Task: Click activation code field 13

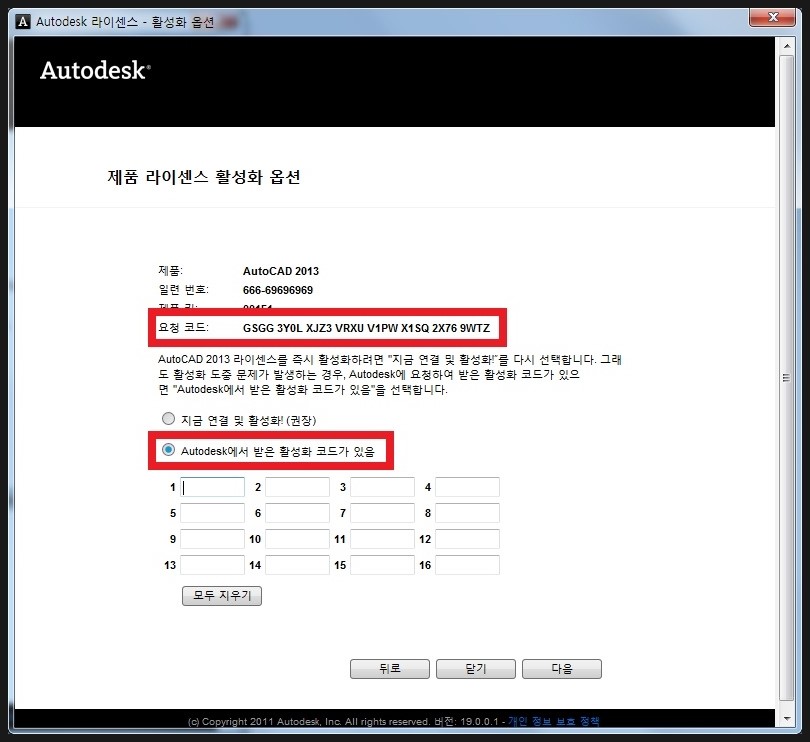Action: click(x=212, y=565)
